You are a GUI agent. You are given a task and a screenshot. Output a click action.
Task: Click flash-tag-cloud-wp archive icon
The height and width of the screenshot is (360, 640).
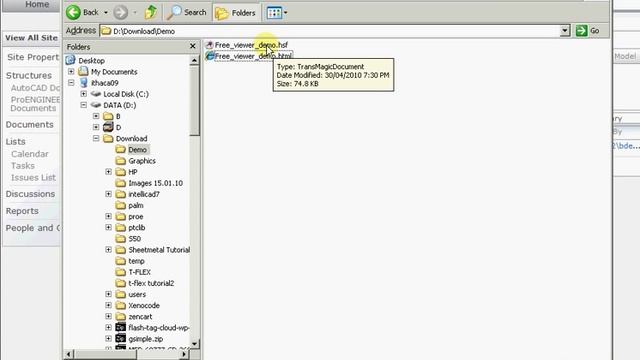point(120,328)
